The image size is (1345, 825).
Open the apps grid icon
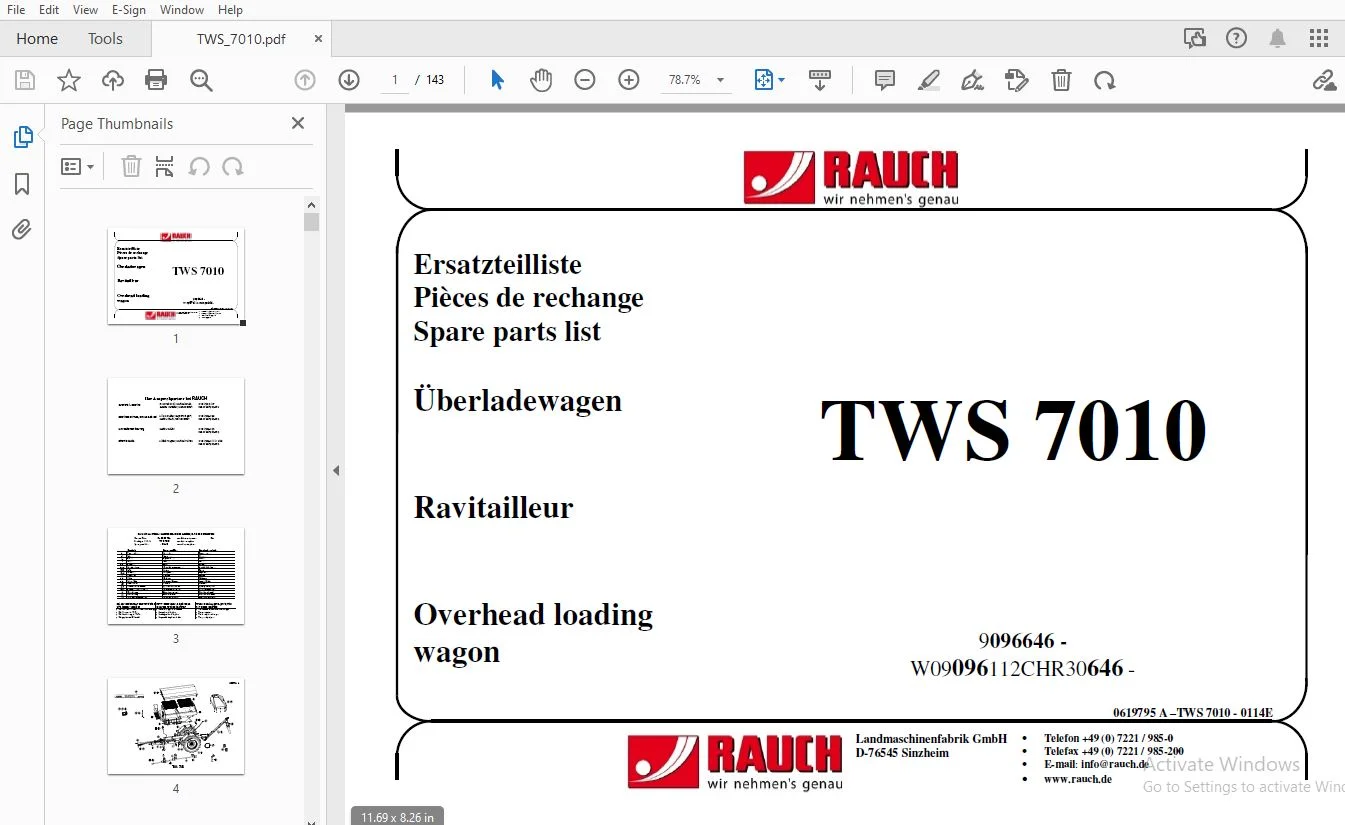coord(1319,39)
